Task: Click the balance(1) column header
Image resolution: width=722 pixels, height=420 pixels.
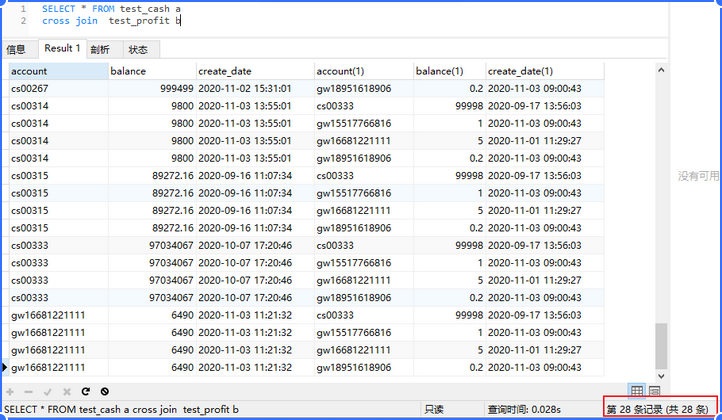Action: (449, 71)
